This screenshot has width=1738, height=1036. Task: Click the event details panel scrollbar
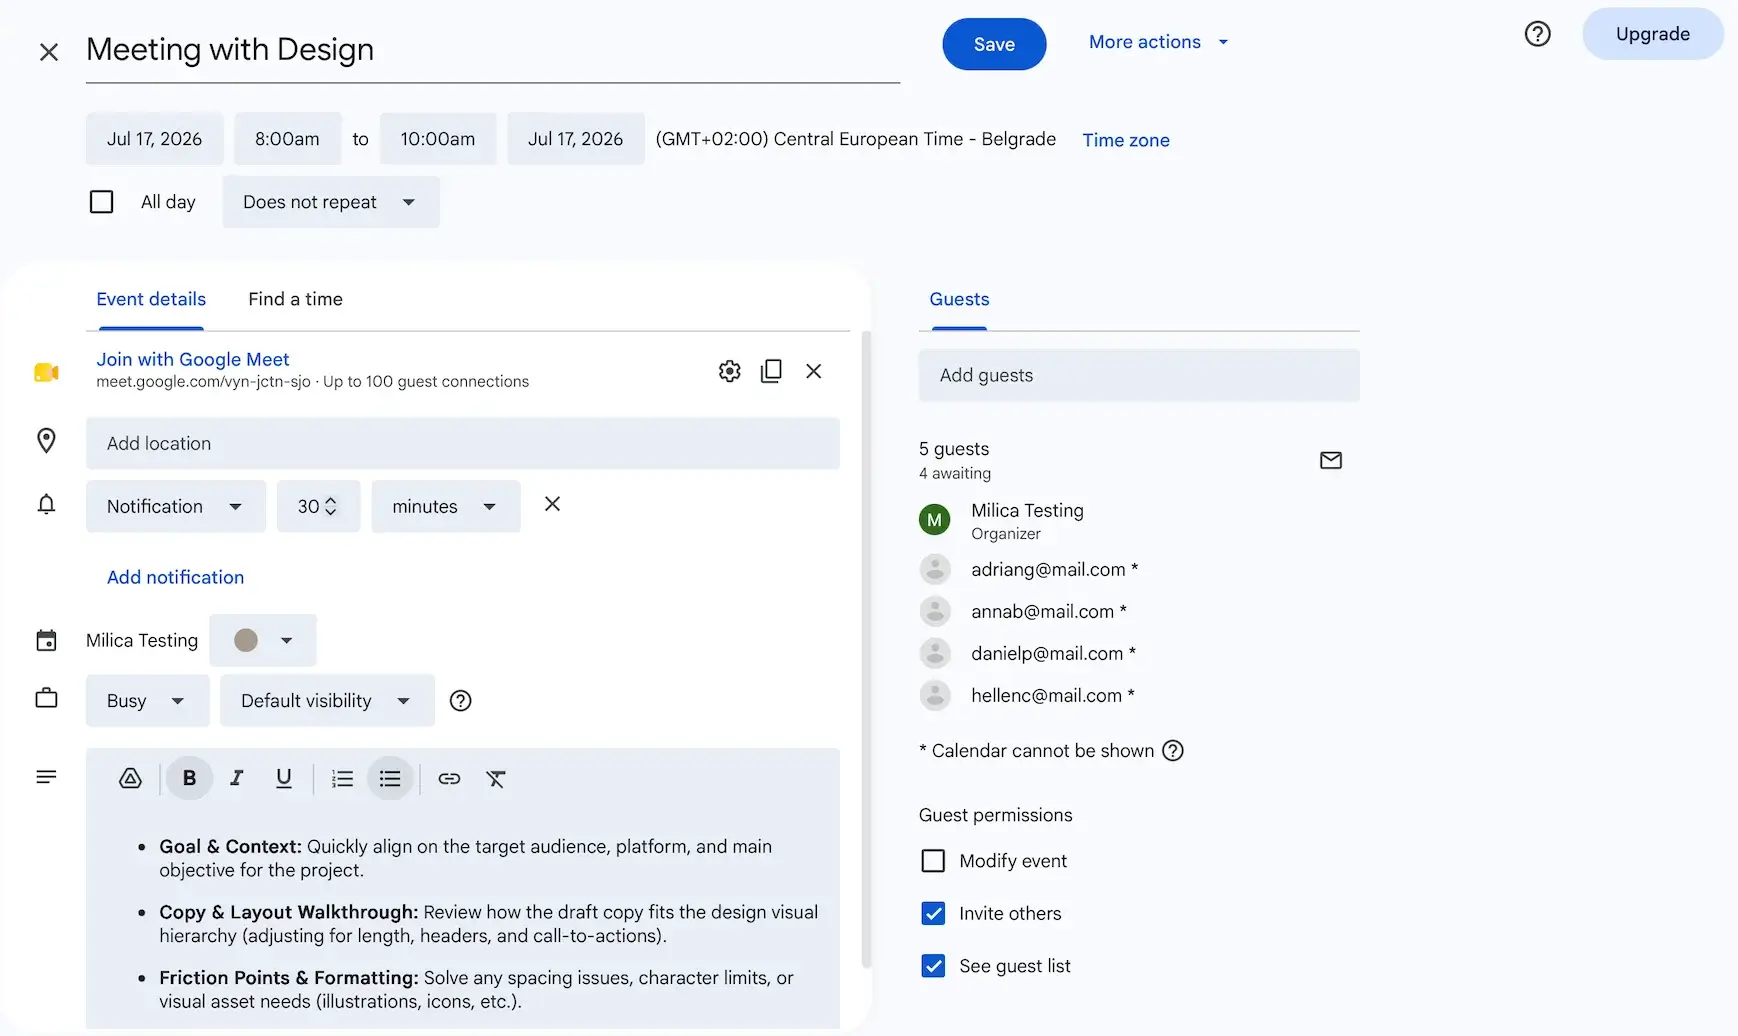click(866, 650)
